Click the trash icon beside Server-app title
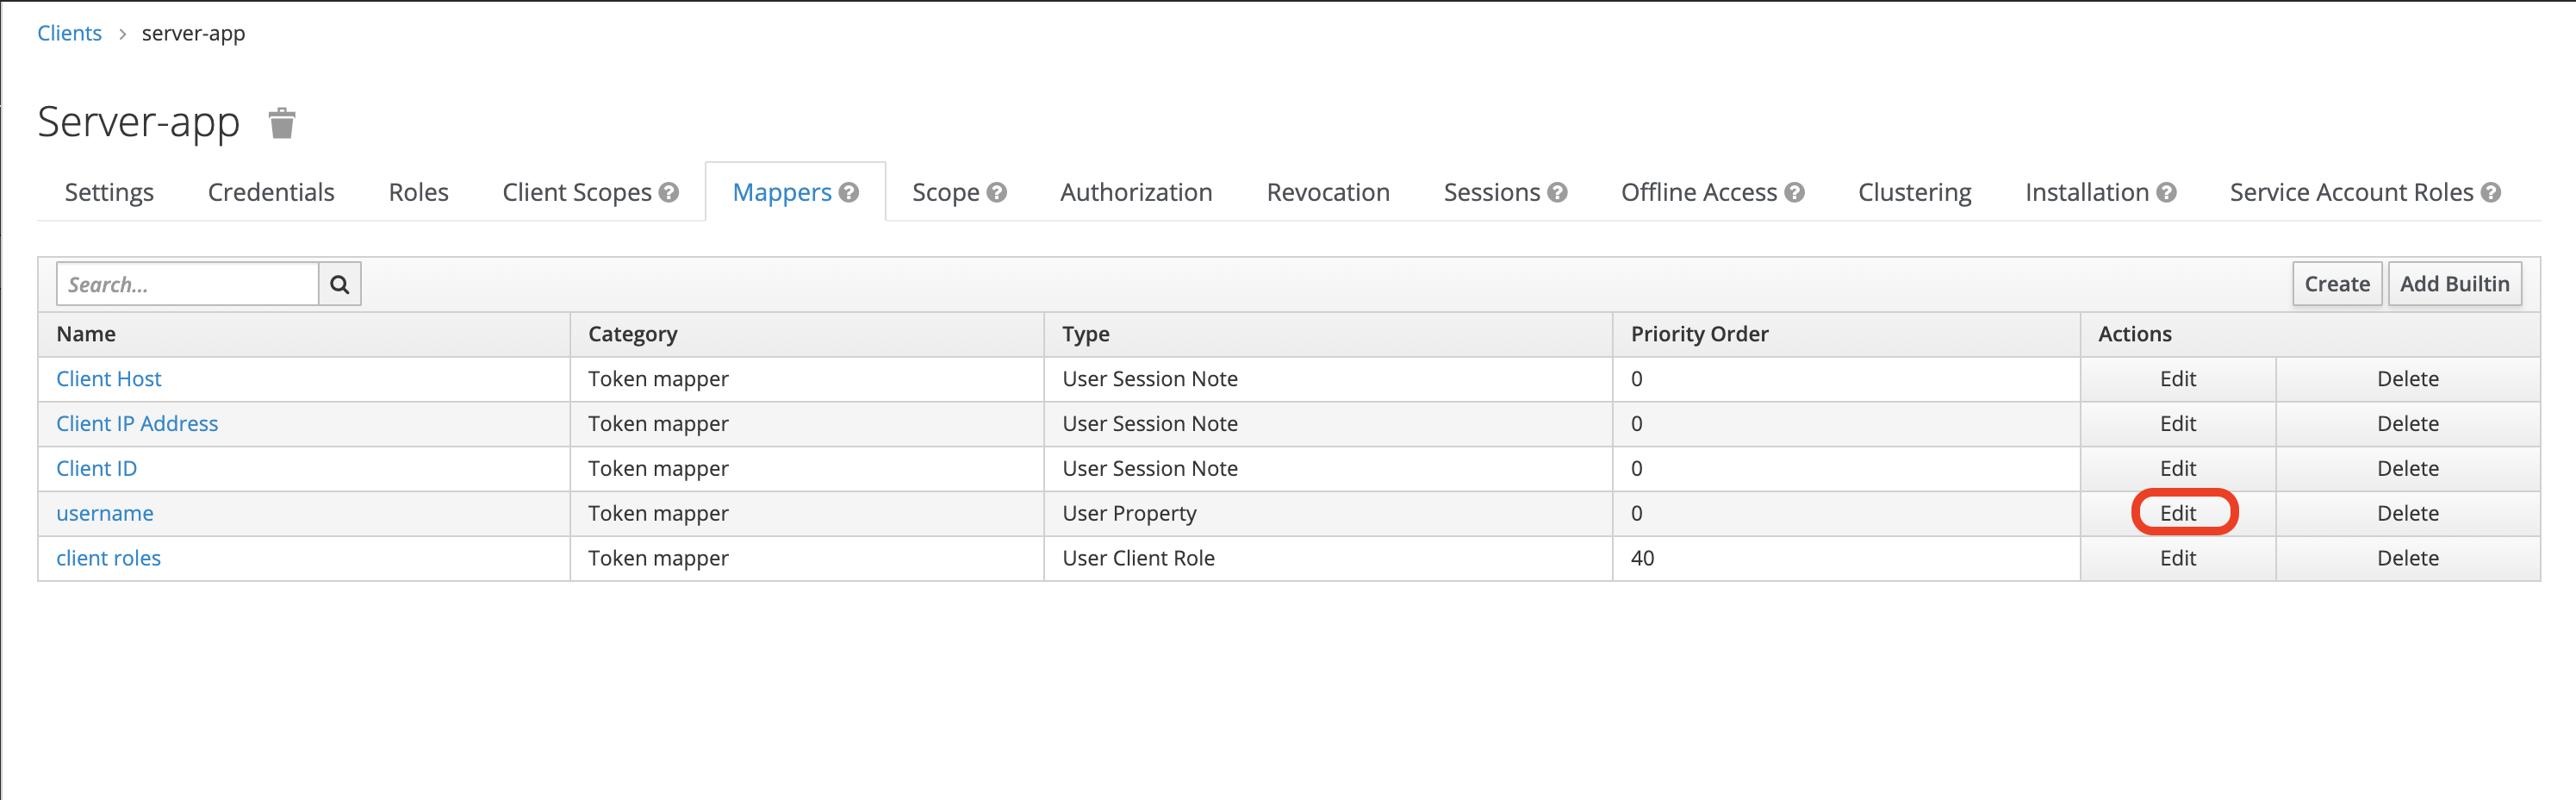The height and width of the screenshot is (800, 2576). point(282,123)
